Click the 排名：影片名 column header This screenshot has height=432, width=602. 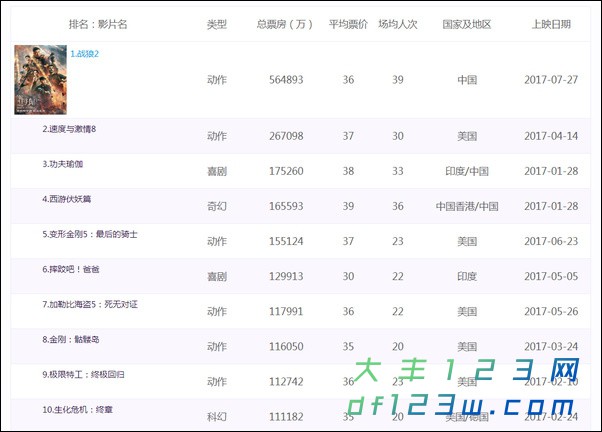click(98, 23)
